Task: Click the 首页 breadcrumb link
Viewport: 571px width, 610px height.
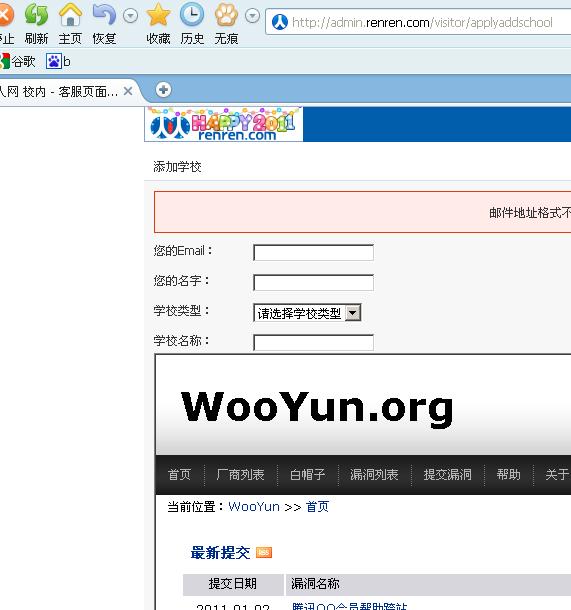Action: coord(317,507)
